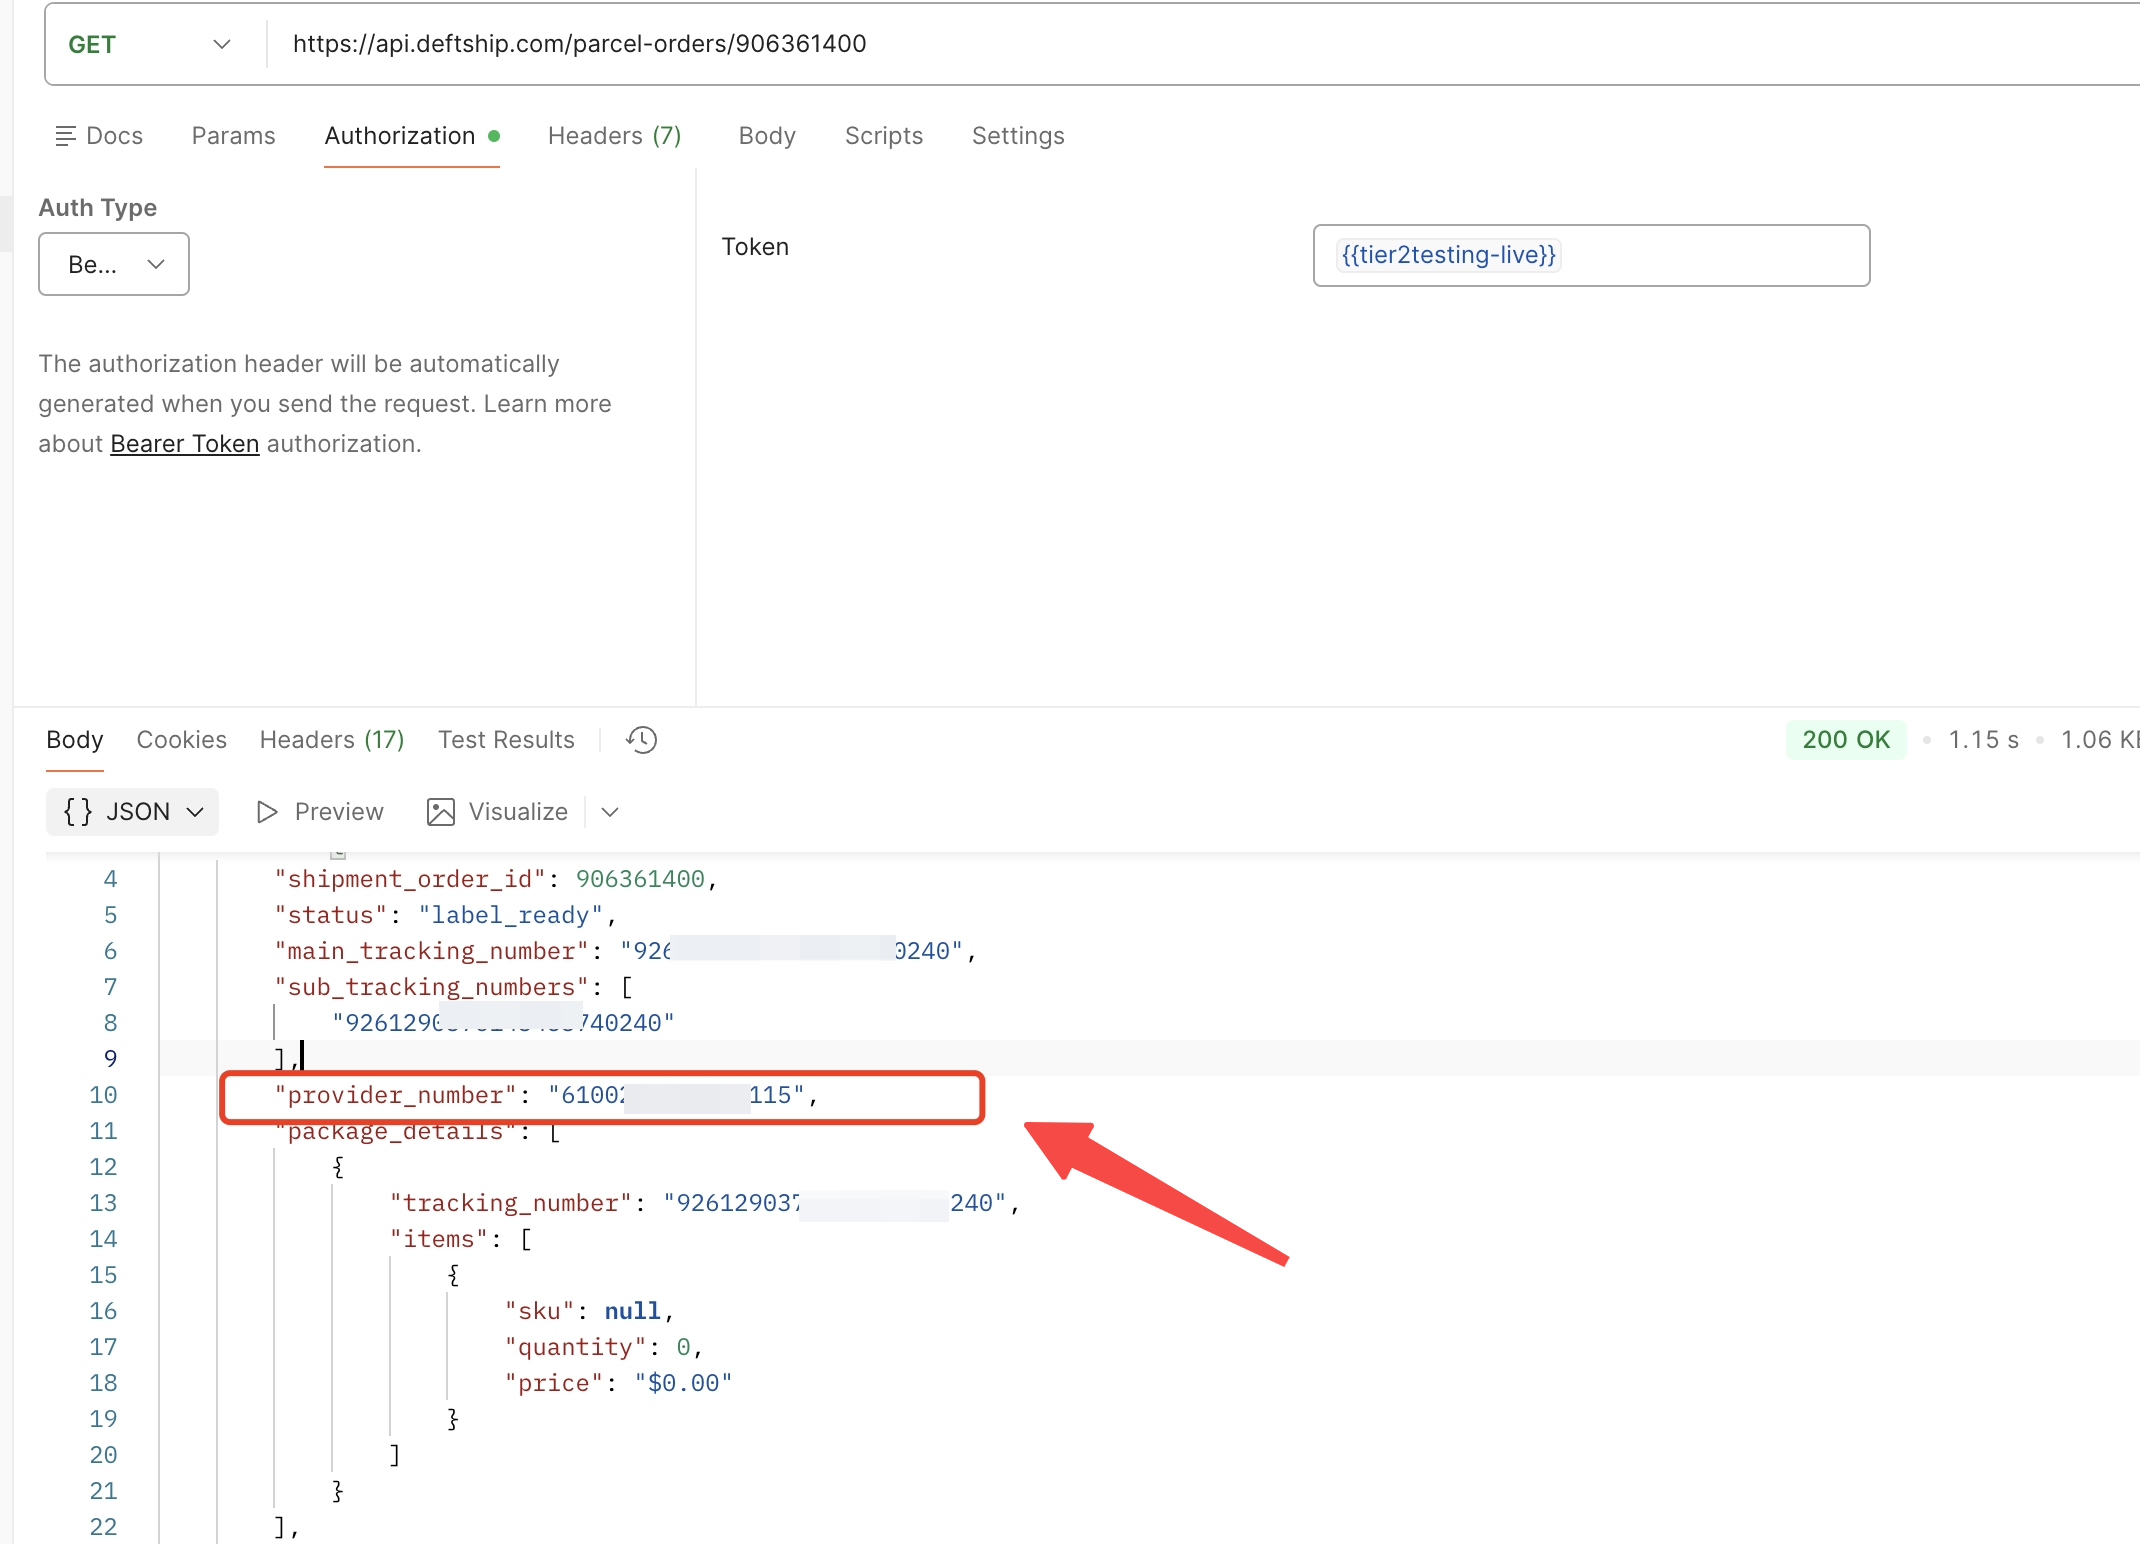Open the HTTP method GET dropdown
Image resolution: width=2140 pixels, height=1544 pixels.
click(x=150, y=44)
